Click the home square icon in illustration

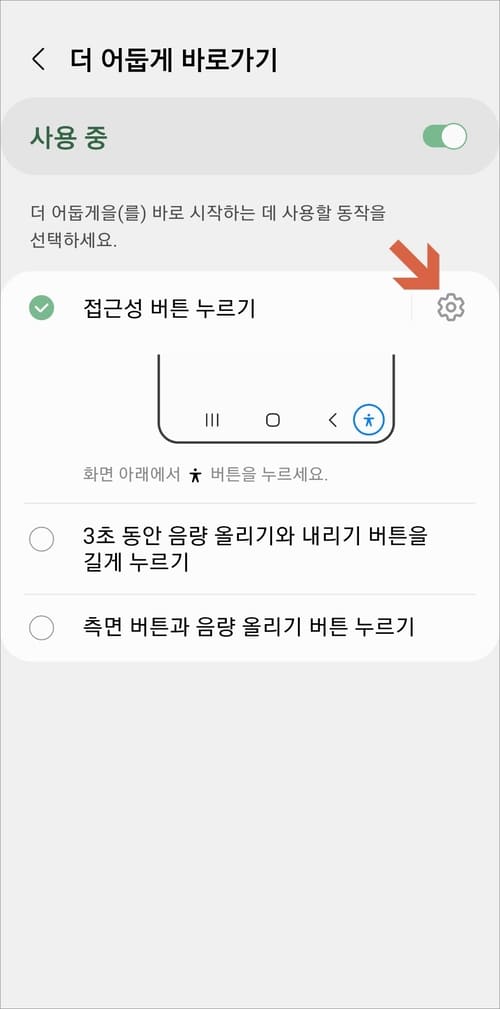pyautogui.click(x=273, y=420)
